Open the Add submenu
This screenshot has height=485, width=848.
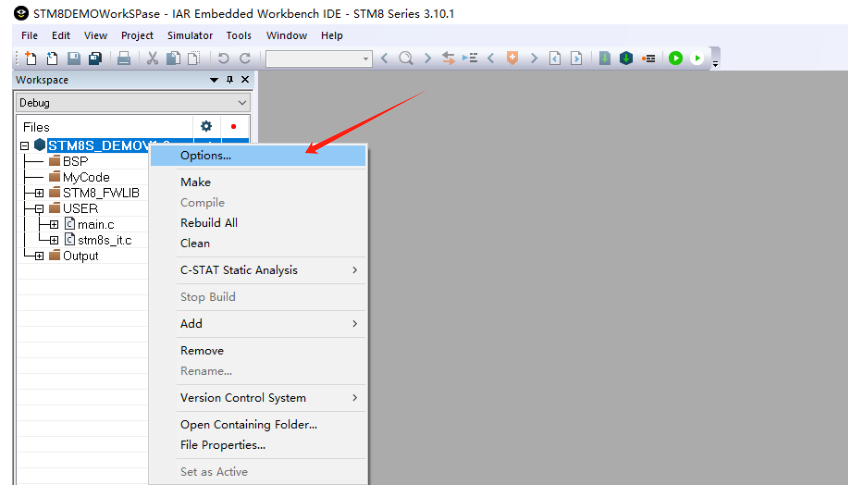click(259, 323)
